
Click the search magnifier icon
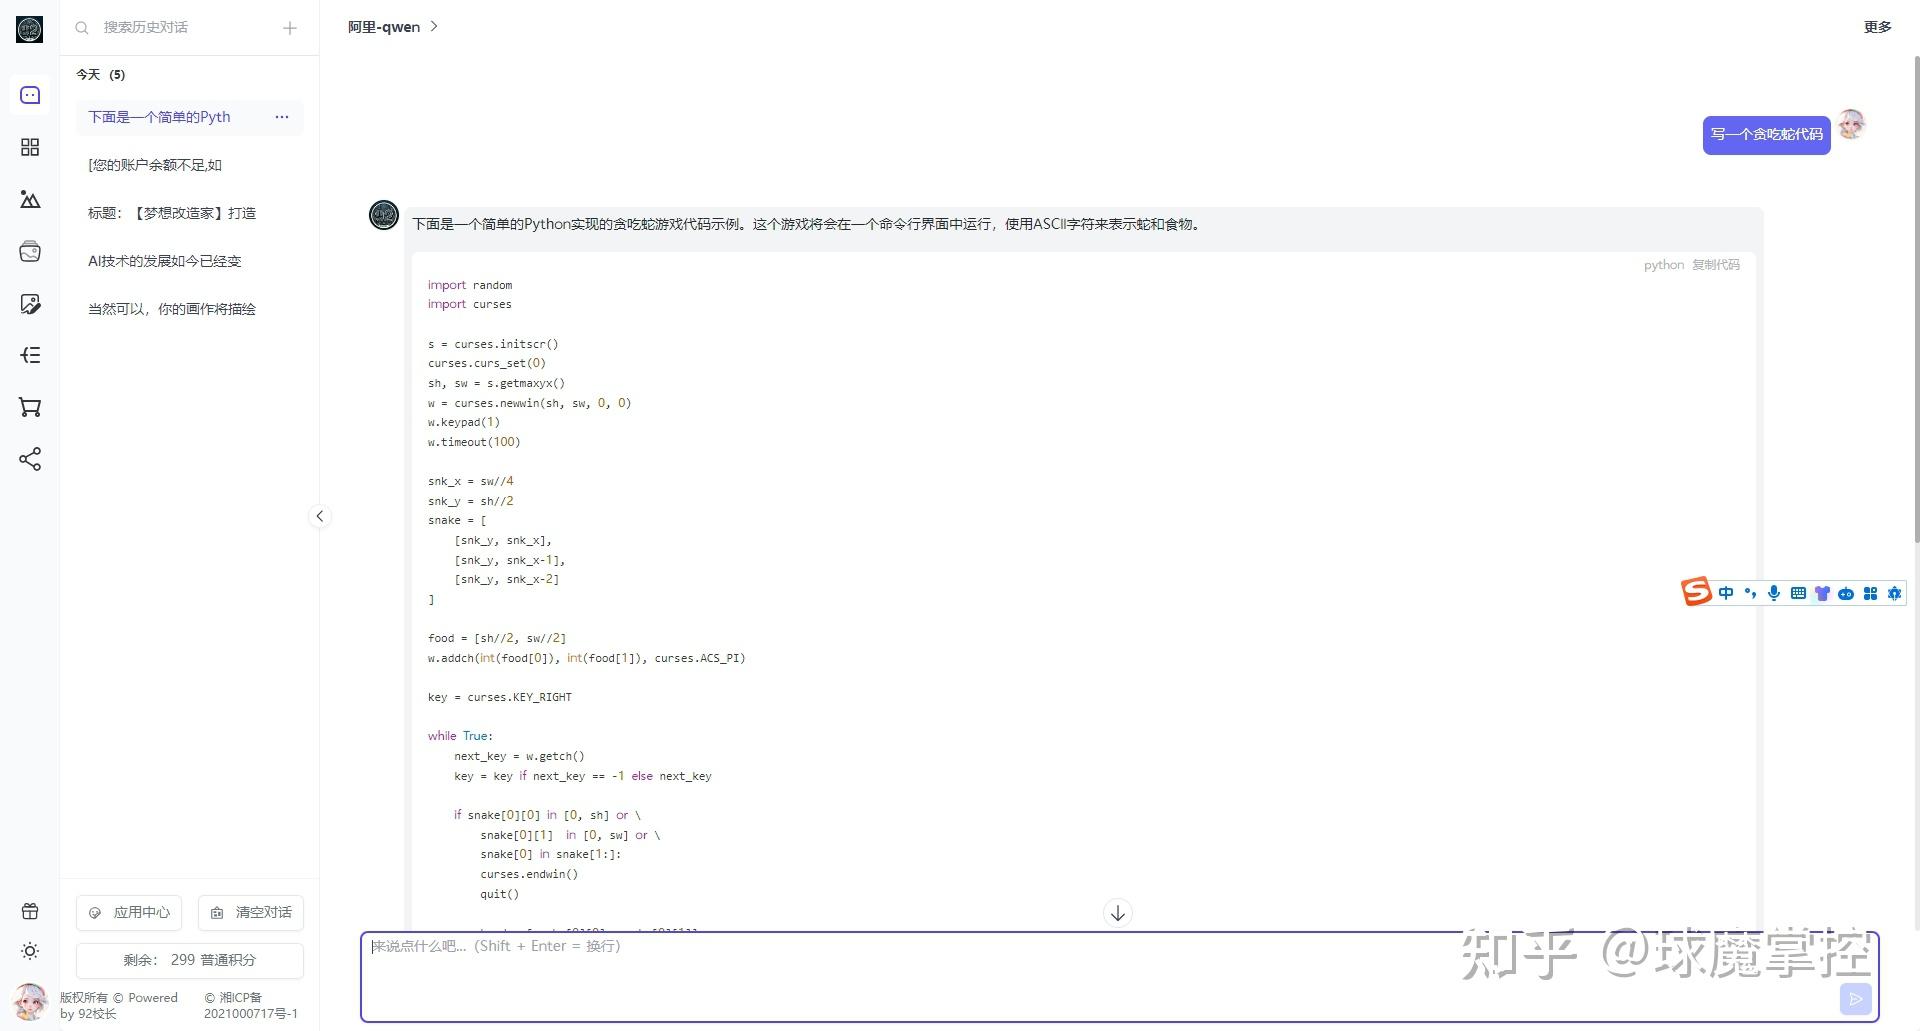82,28
